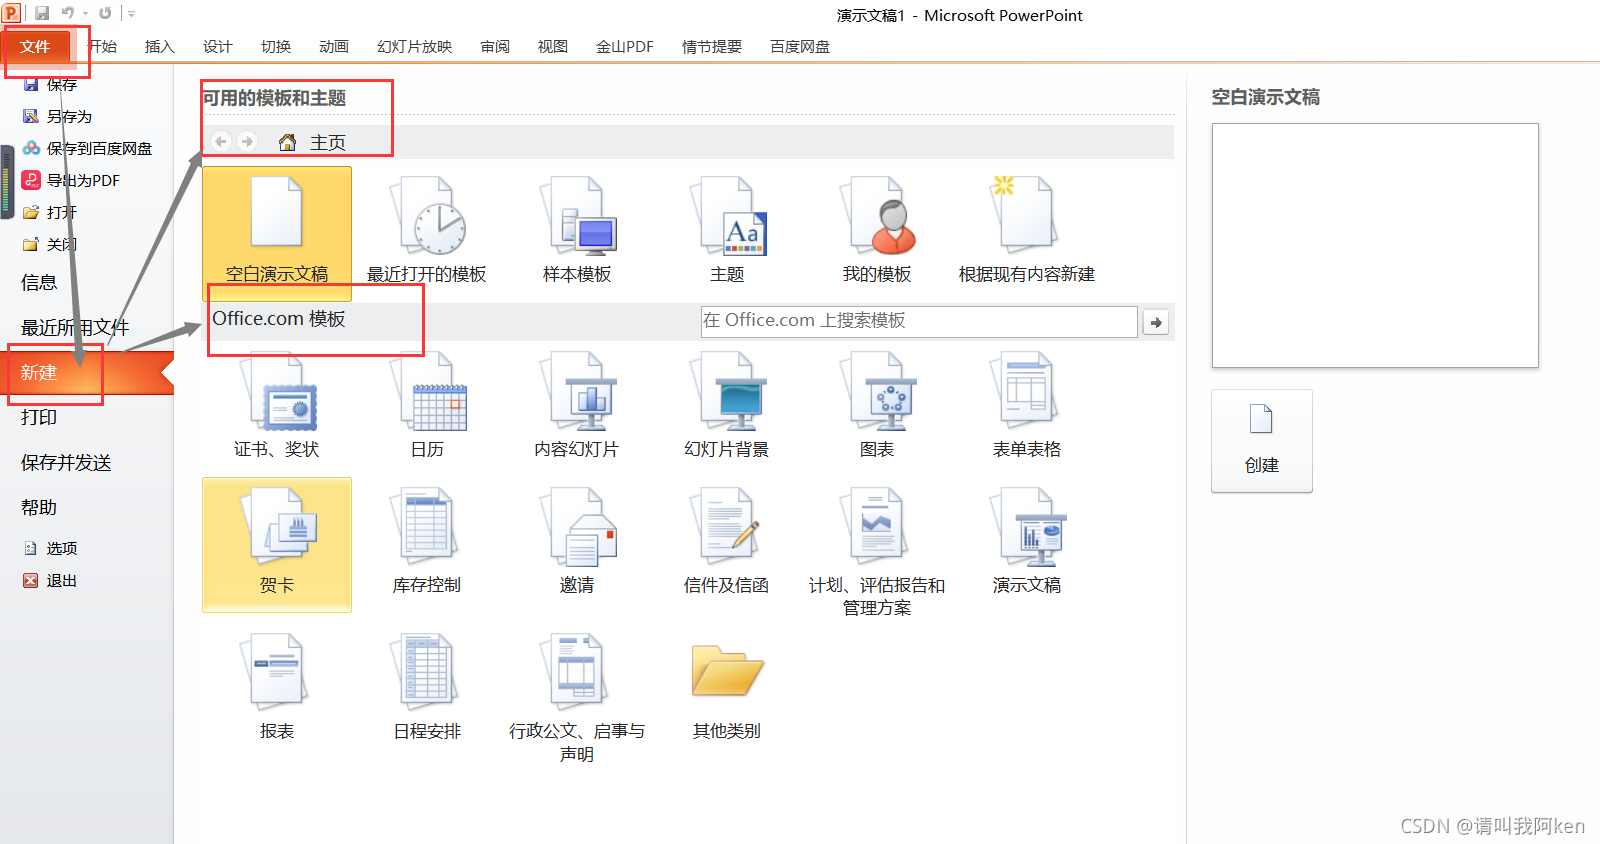Image resolution: width=1600 pixels, height=844 pixels.
Task: Click the Office.com search go arrow button
Action: pos(1156,322)
